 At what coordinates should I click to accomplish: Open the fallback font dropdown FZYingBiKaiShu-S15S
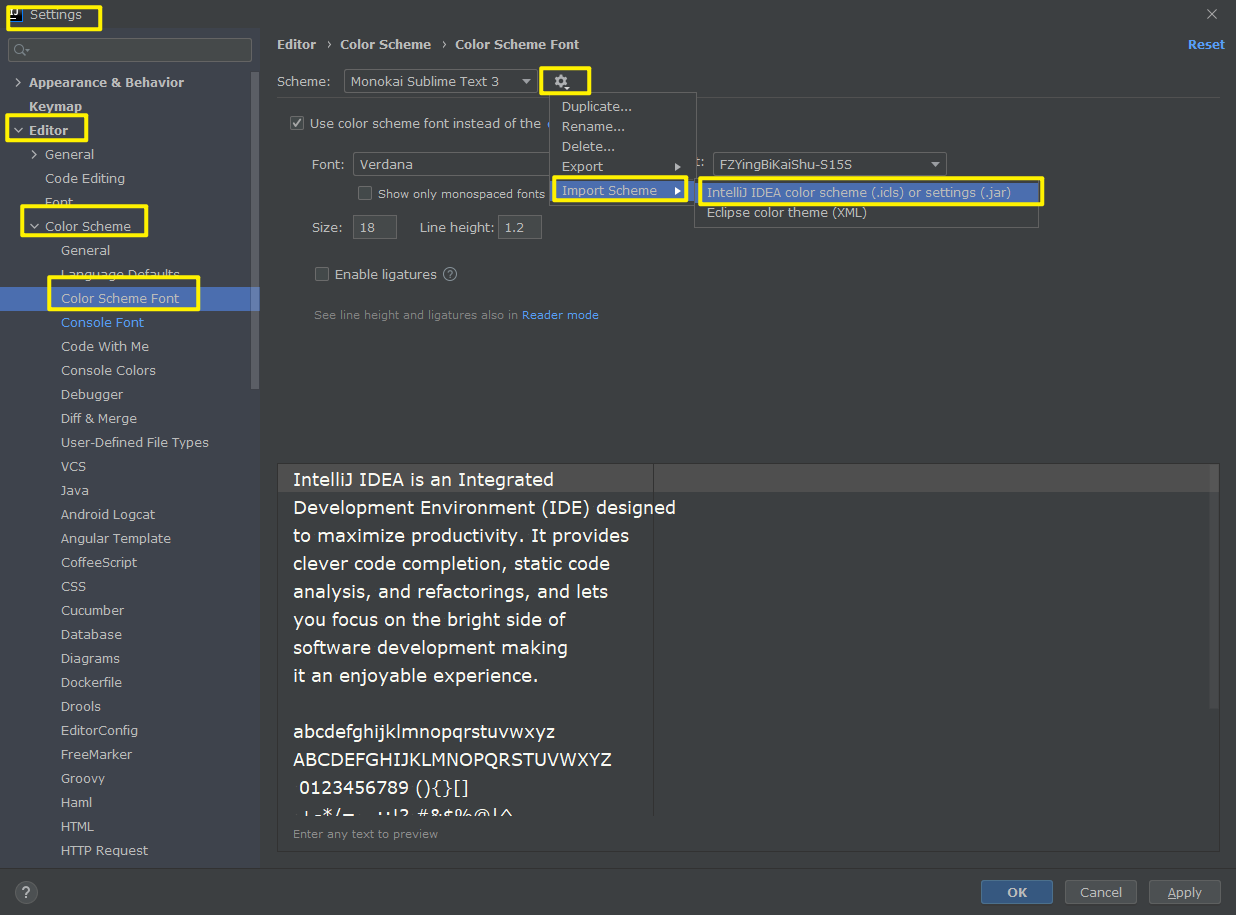click(829, 164)
